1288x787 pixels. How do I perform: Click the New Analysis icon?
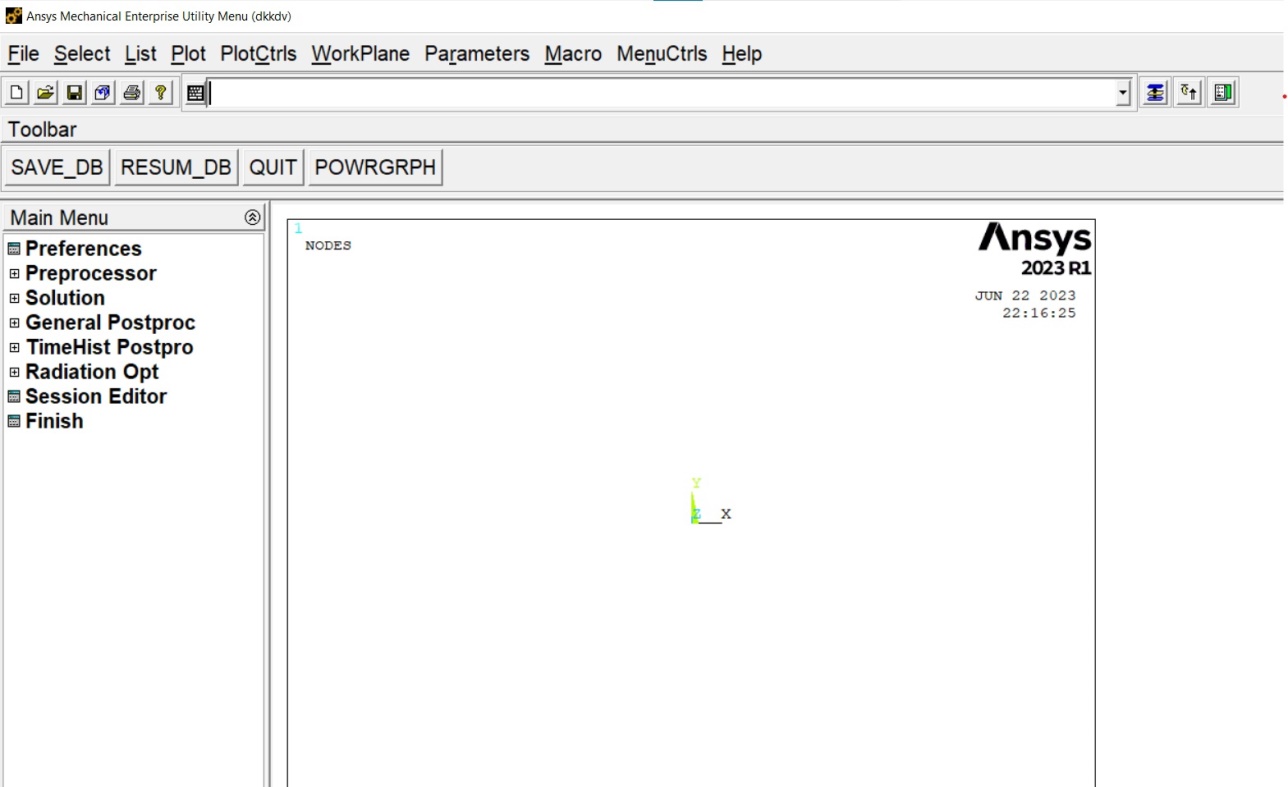tap(16, 93)
